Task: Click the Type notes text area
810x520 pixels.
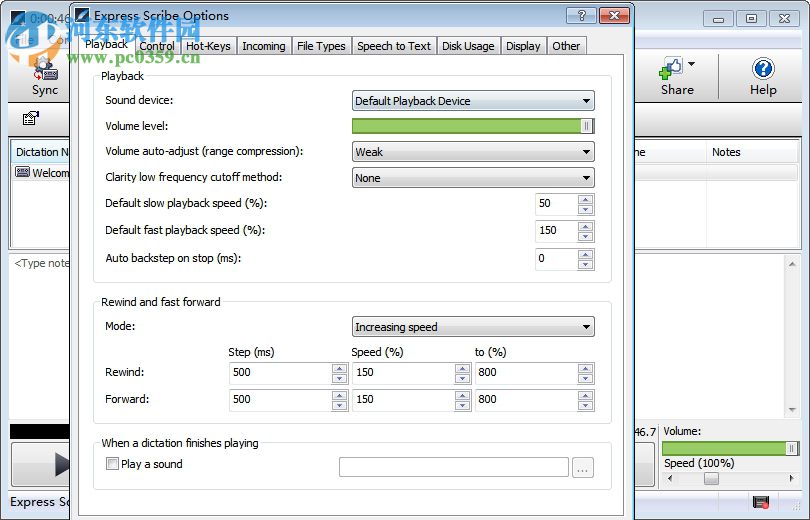Action: [40, 336]
